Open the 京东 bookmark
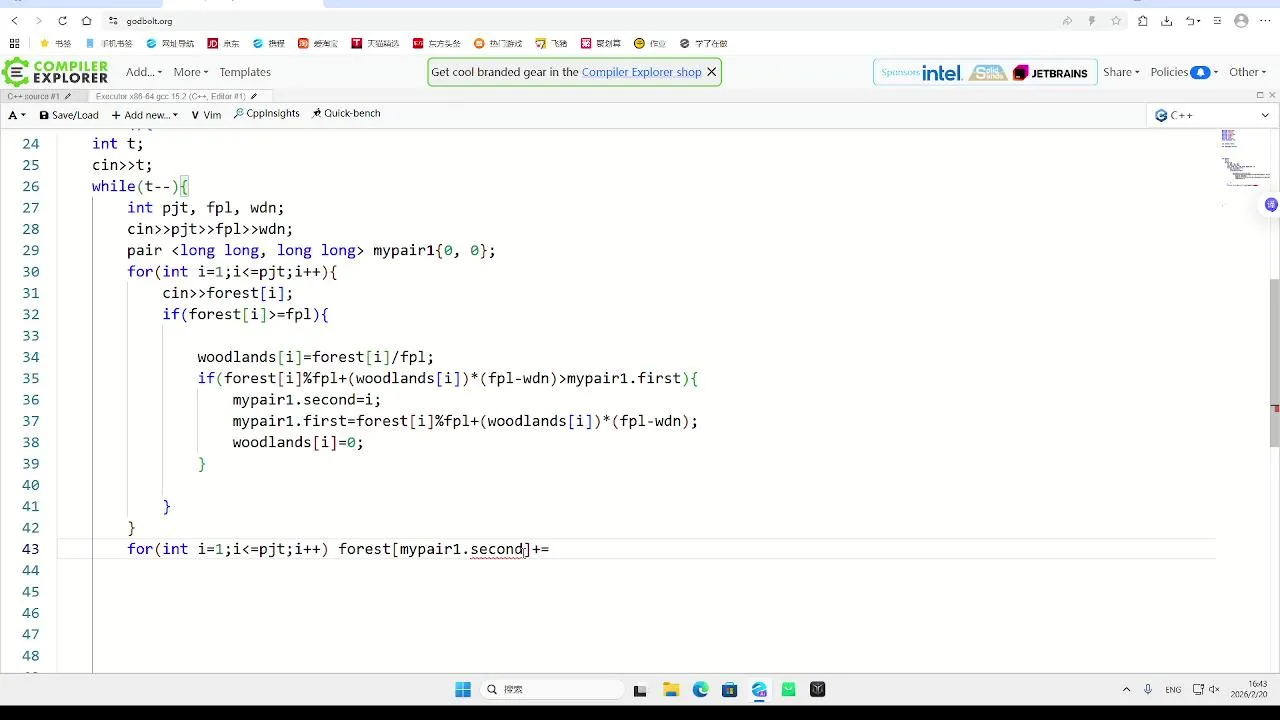 point(223,44)
